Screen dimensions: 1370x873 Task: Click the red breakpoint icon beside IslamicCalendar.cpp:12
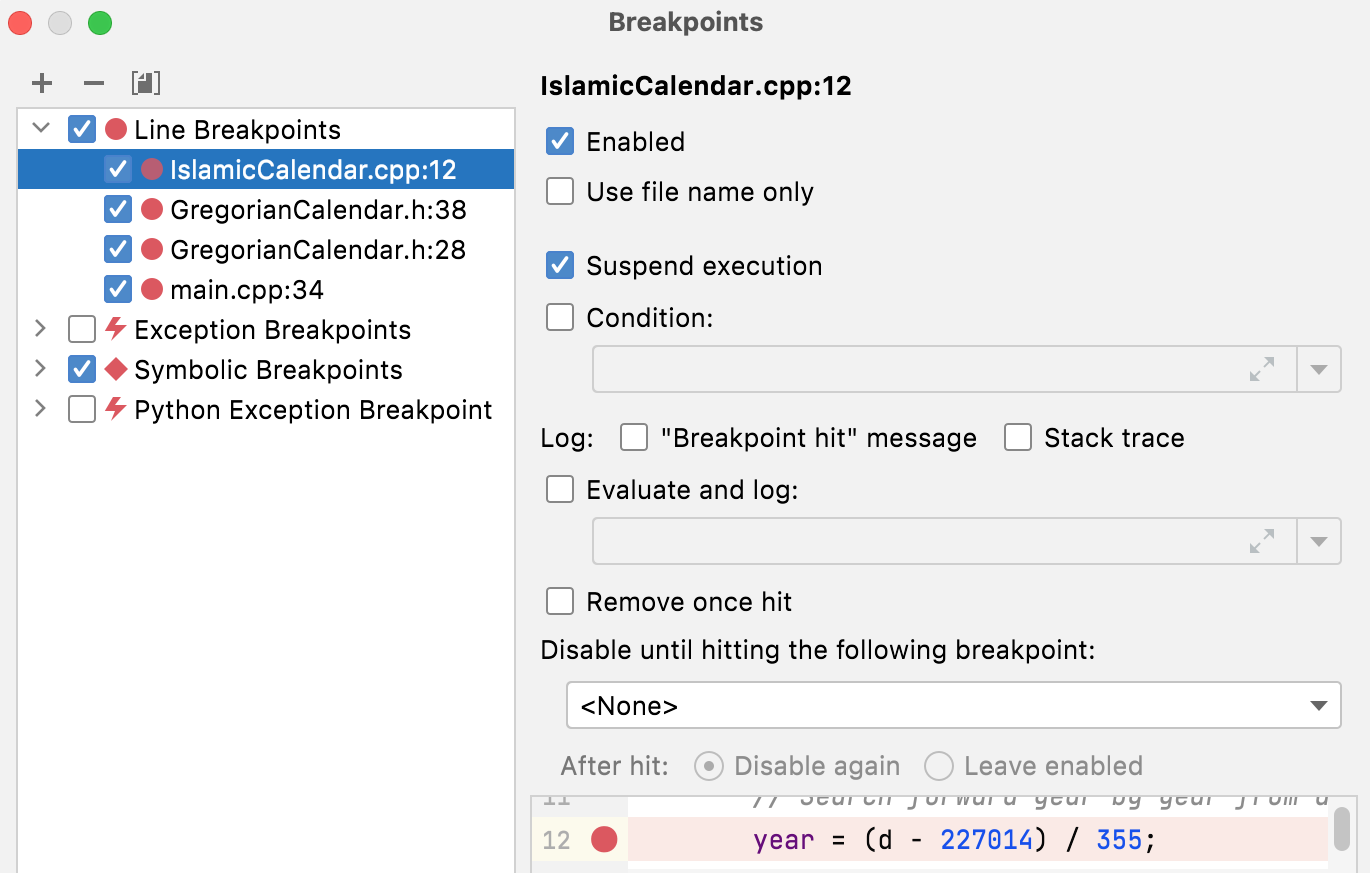(x=152, y=169)
